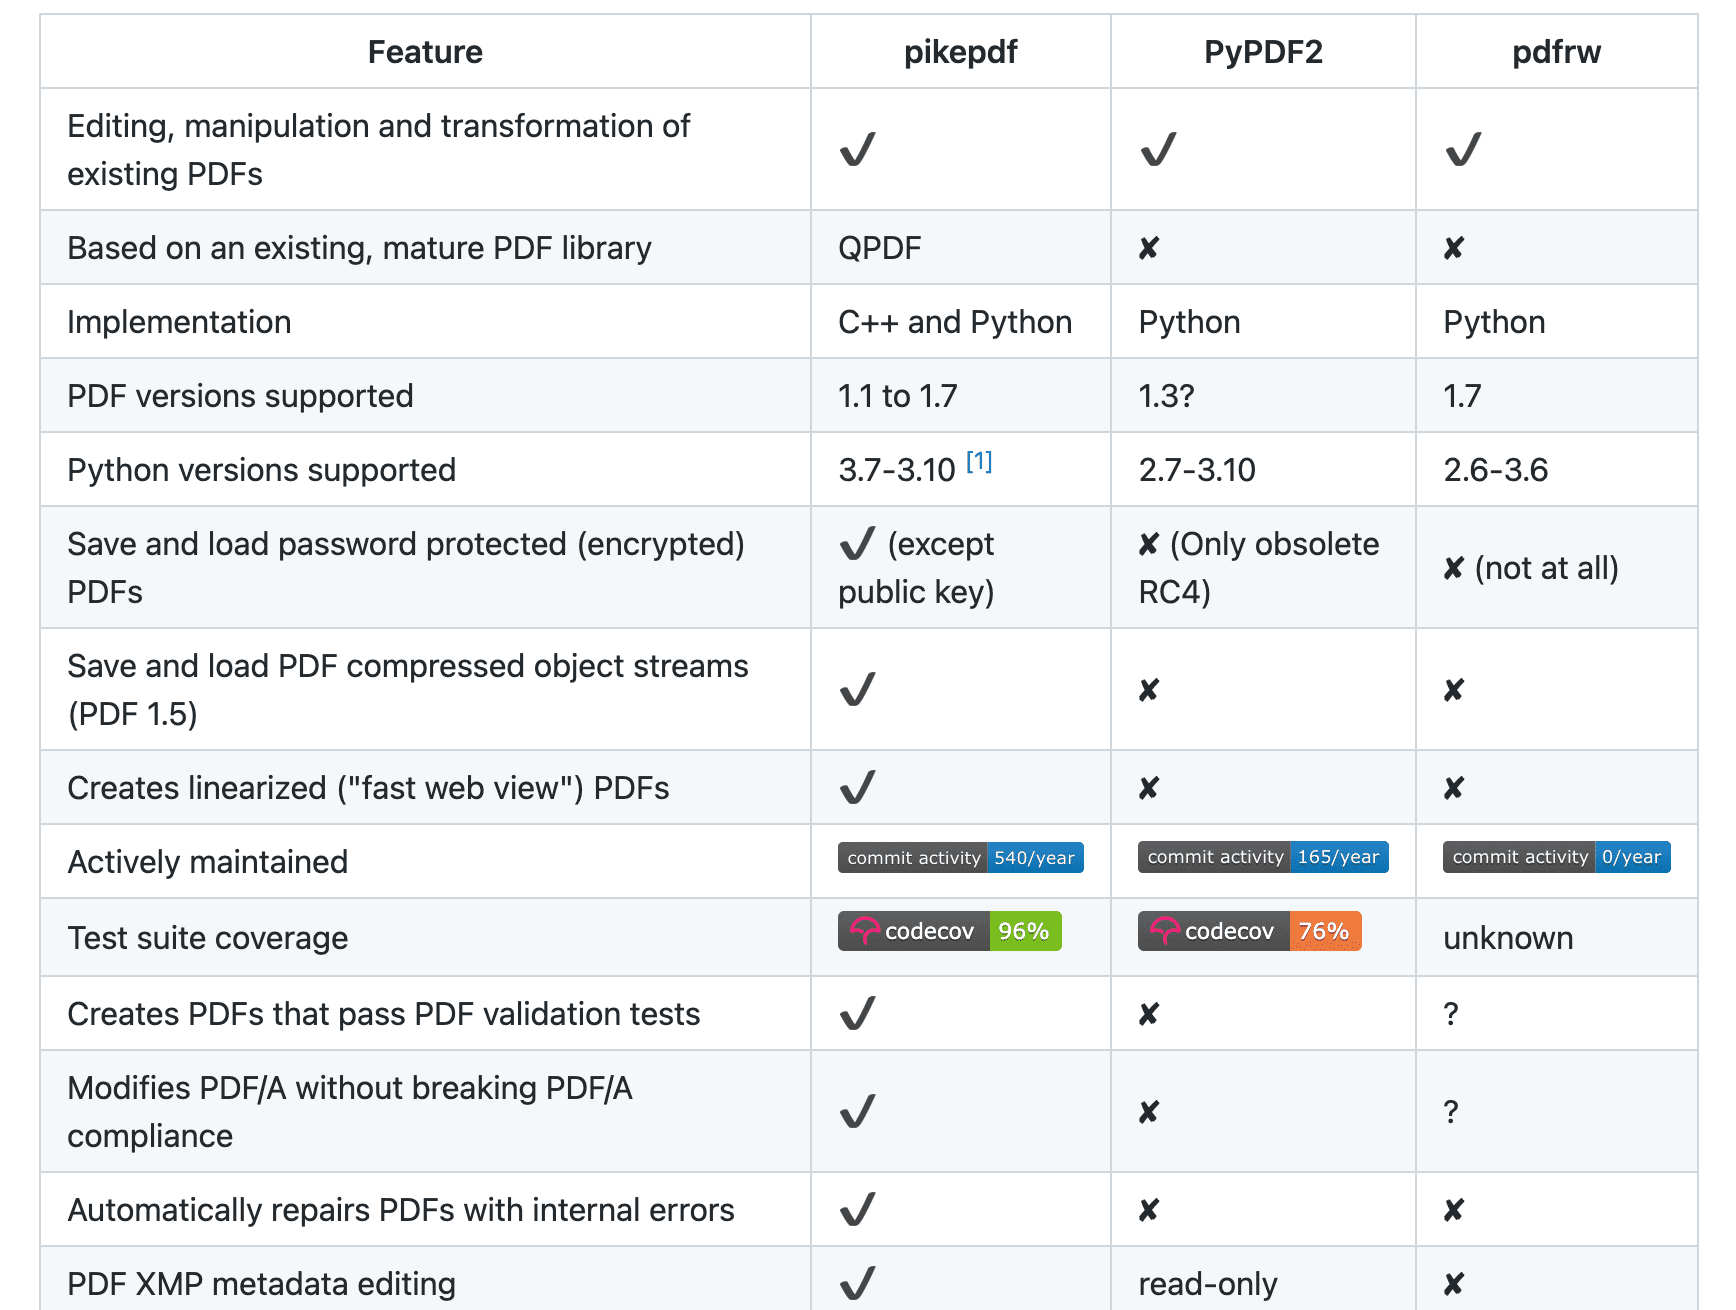The image size is (1736, 1310).
Task: Click 'read-only' in XMP metadata row
Action: (x=1208, y=1284)
